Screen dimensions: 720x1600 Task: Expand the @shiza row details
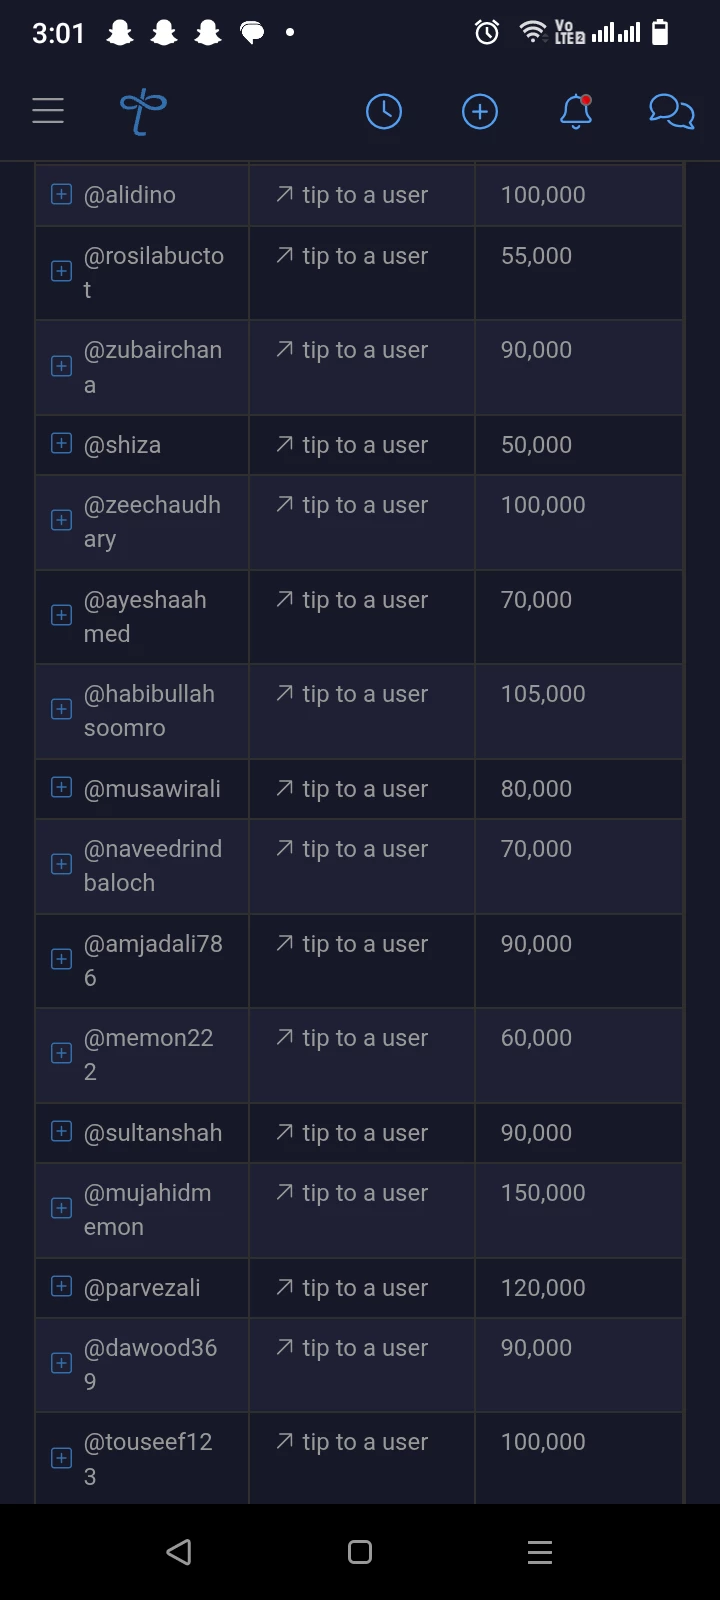point(61,443)
